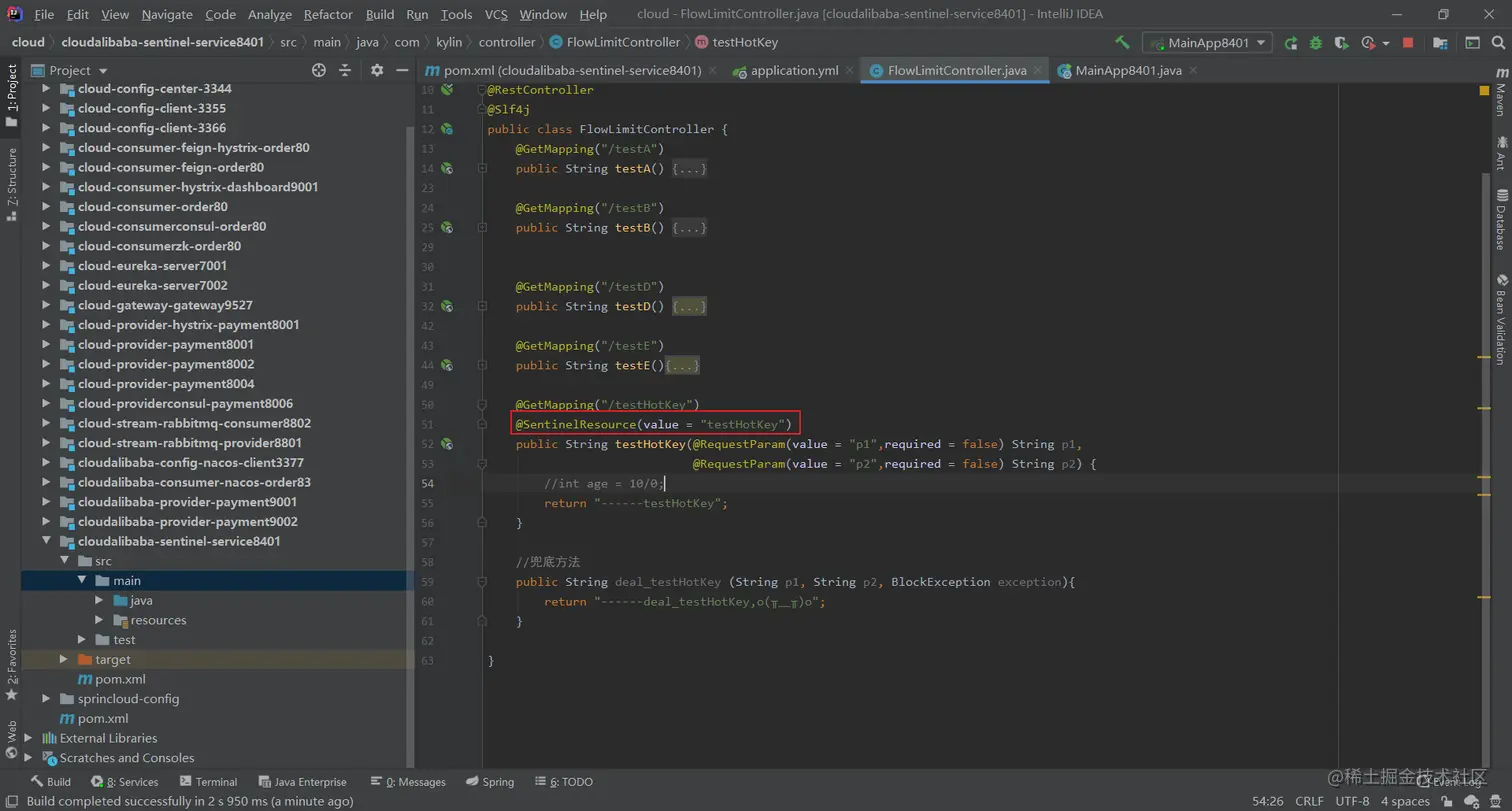1512x811 pixels.
Task: Rerun MainApp8401 using the rerun icon
Action: pos(1291,43)
